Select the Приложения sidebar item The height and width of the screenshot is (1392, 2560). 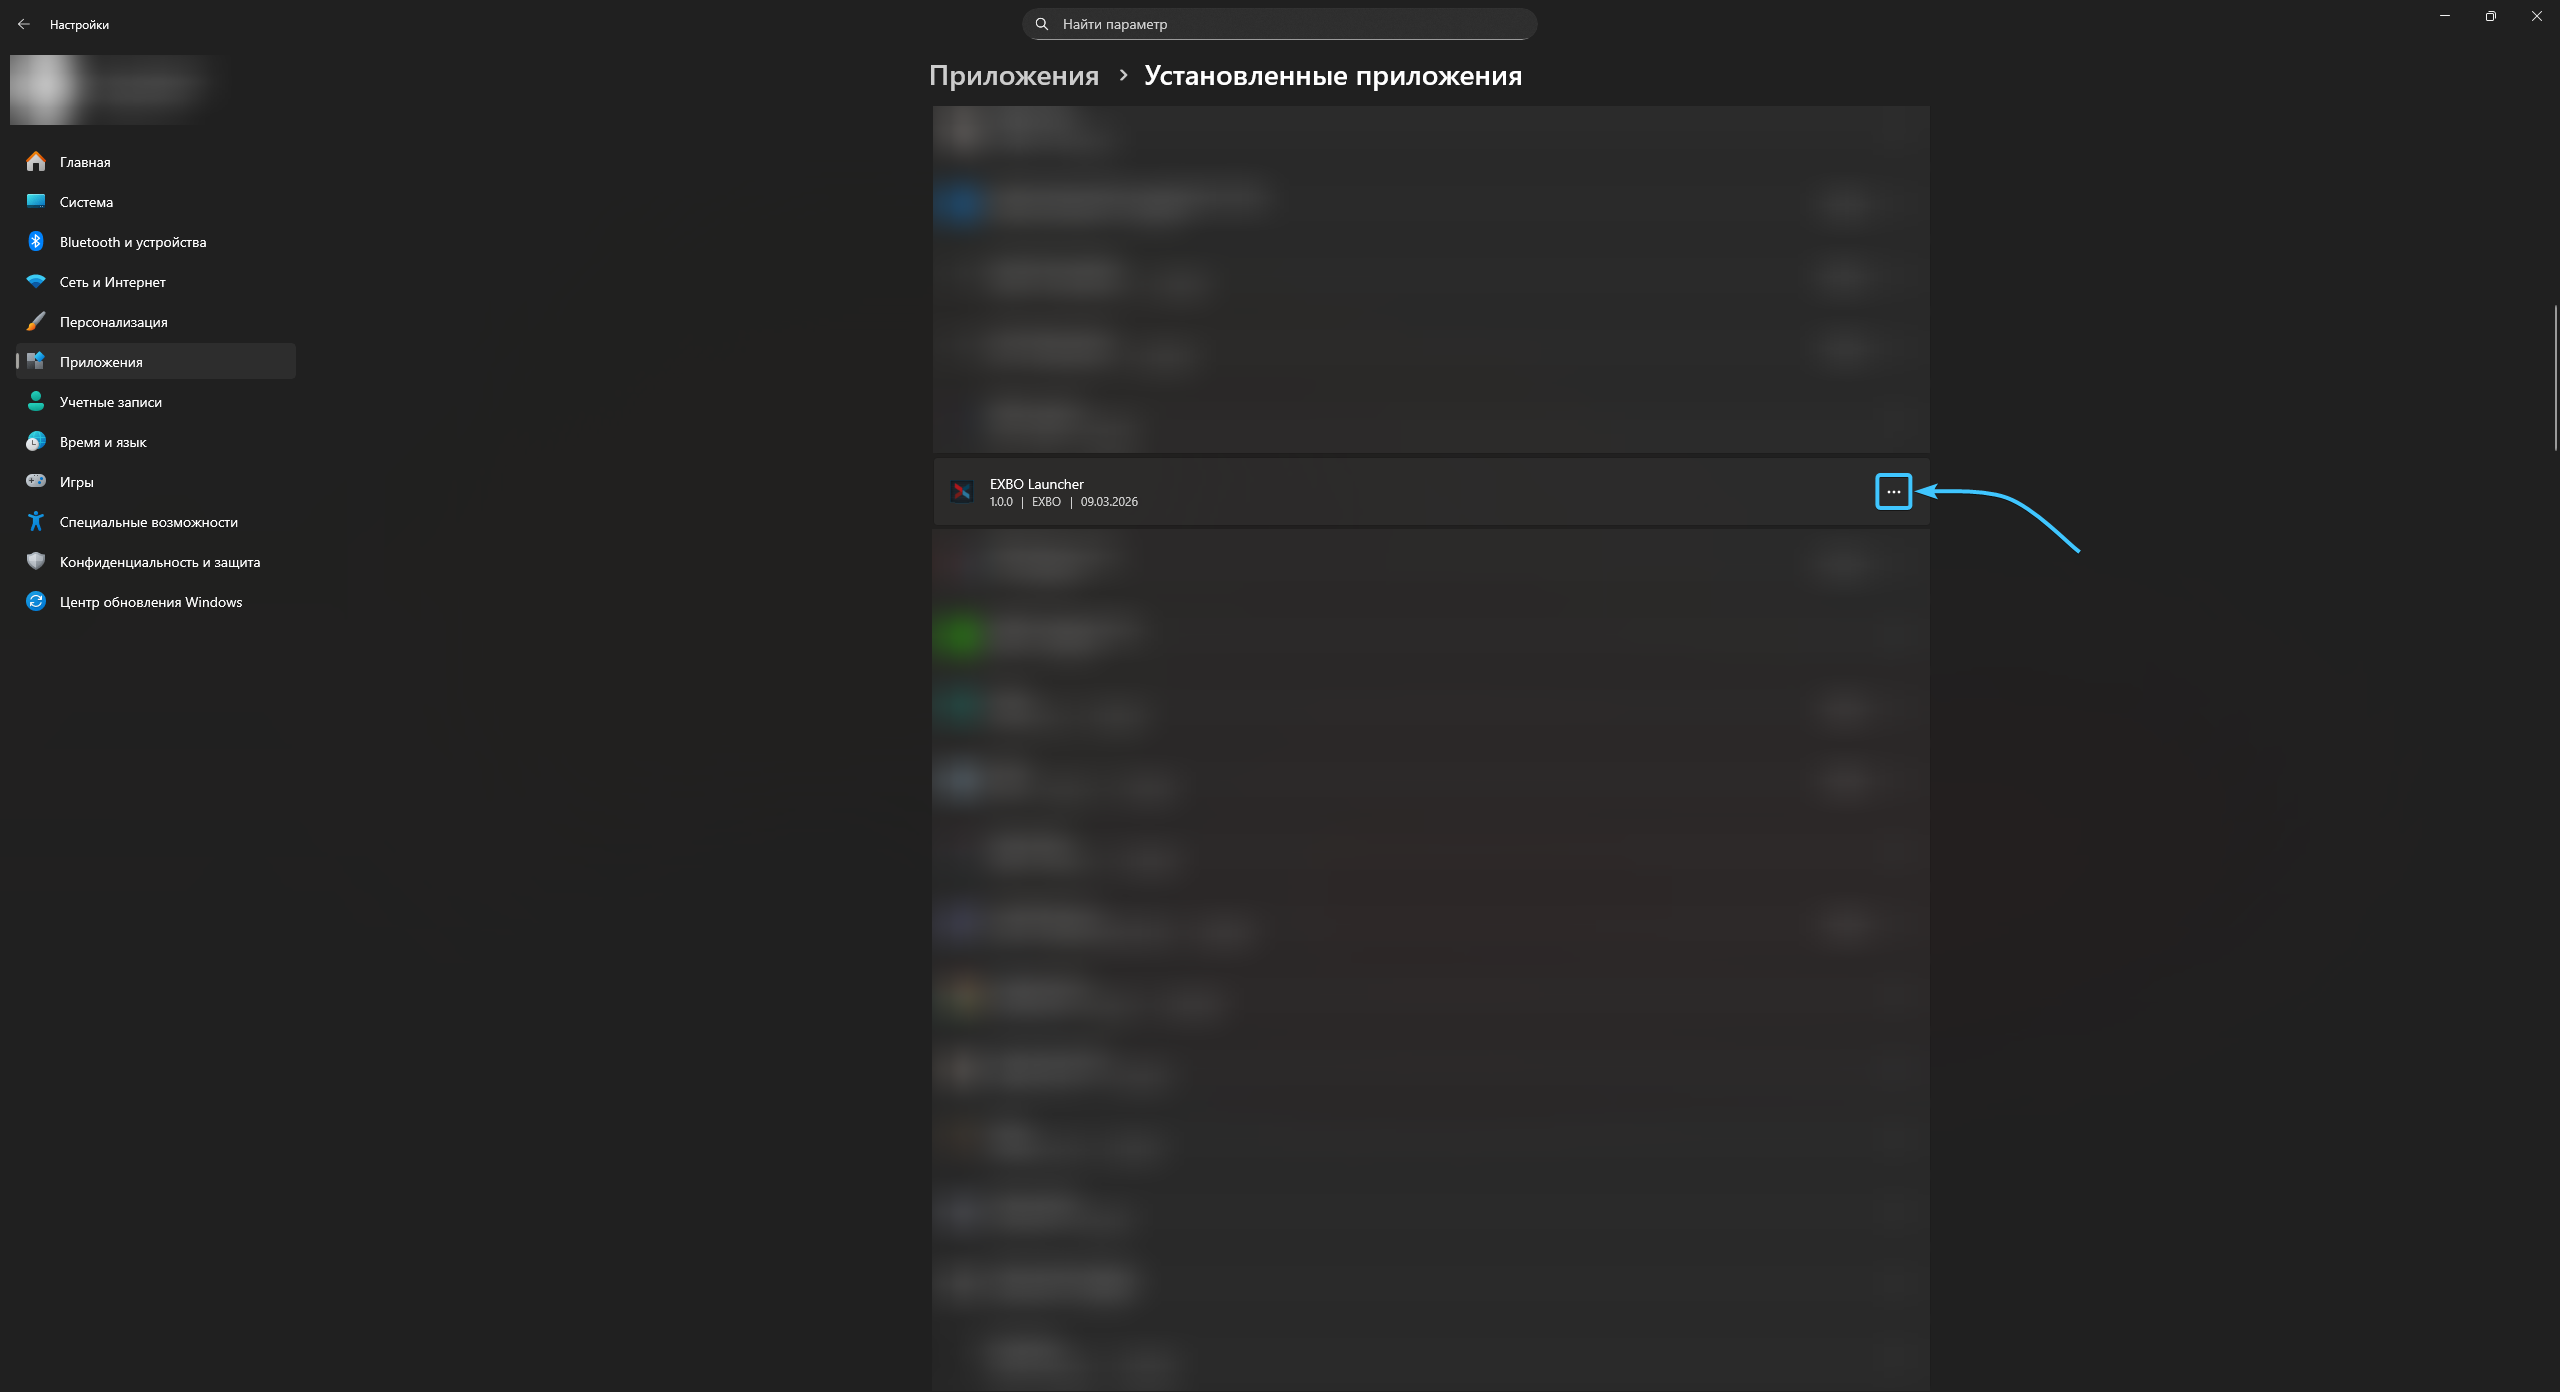pyautogui.click(x=101, y=362)
